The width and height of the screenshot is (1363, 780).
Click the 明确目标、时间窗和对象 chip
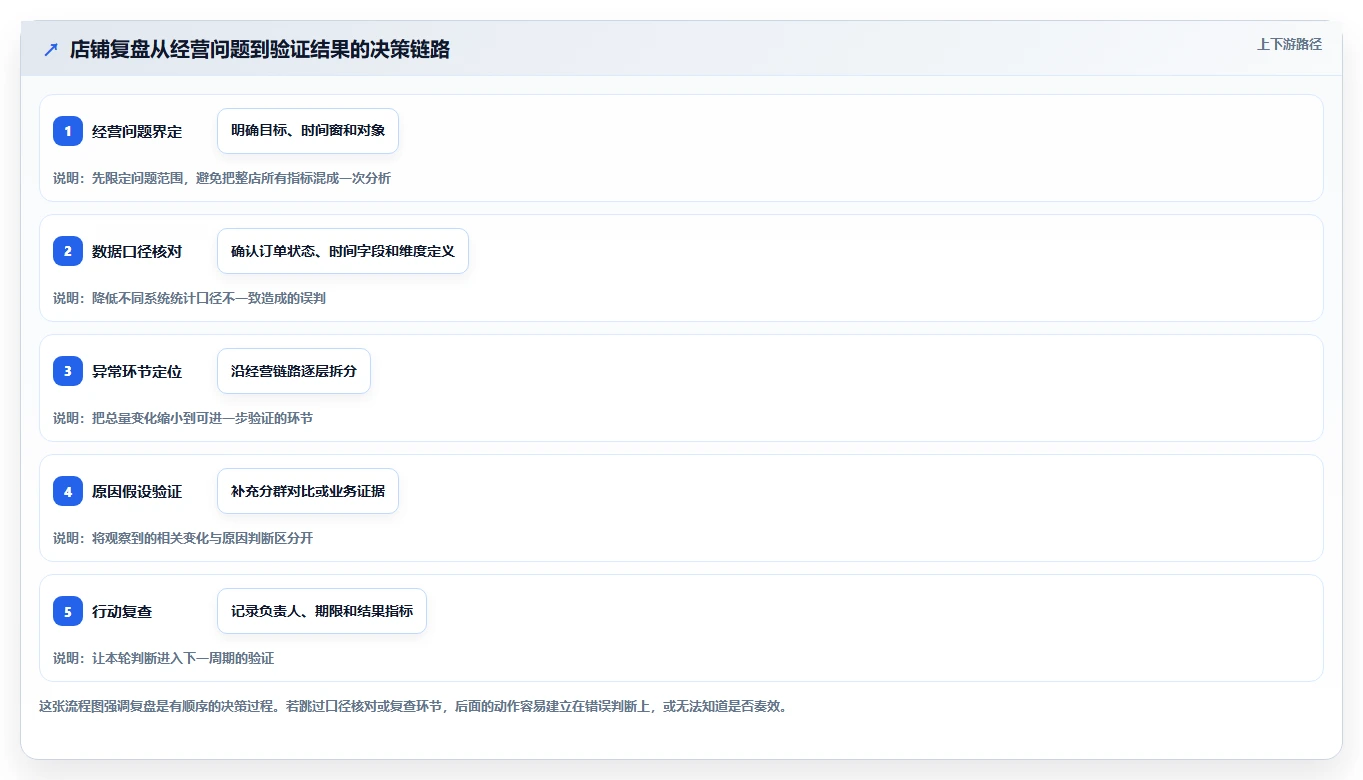click(x=308, y=131)
